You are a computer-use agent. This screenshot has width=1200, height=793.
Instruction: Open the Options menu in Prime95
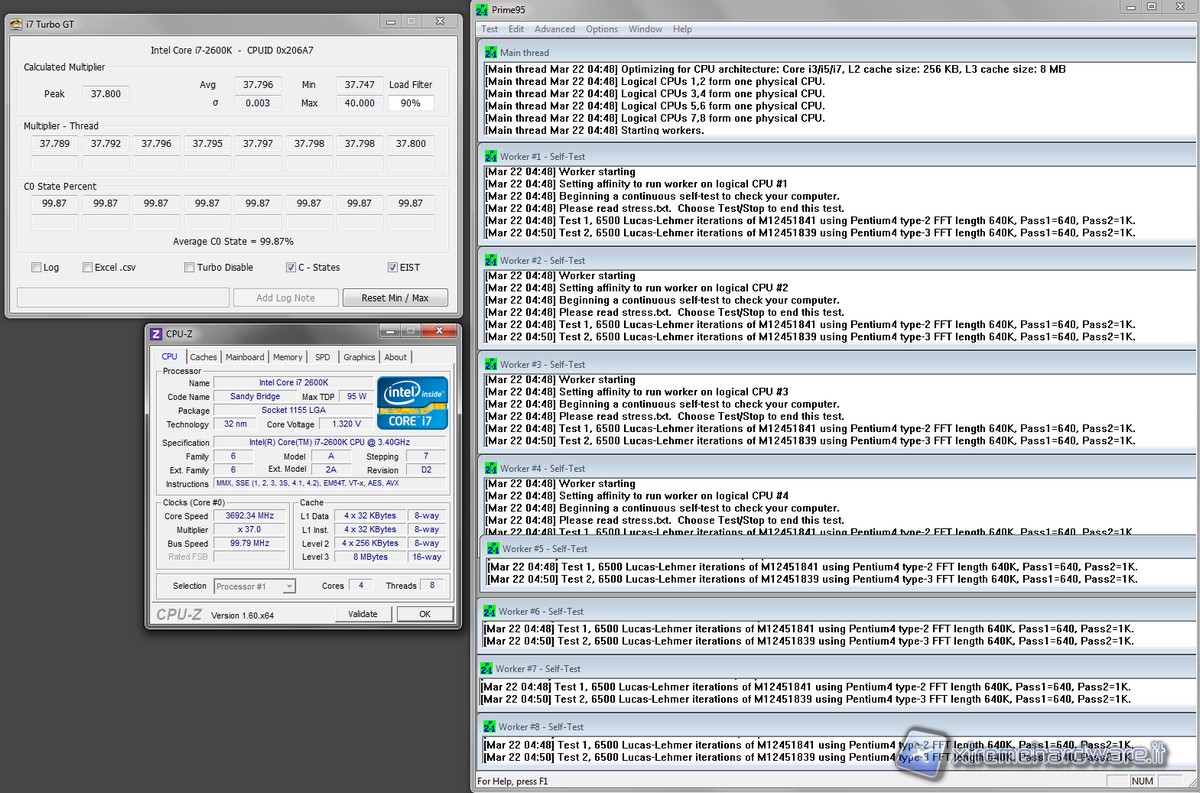pyautogui.click(x=602, y=29)
